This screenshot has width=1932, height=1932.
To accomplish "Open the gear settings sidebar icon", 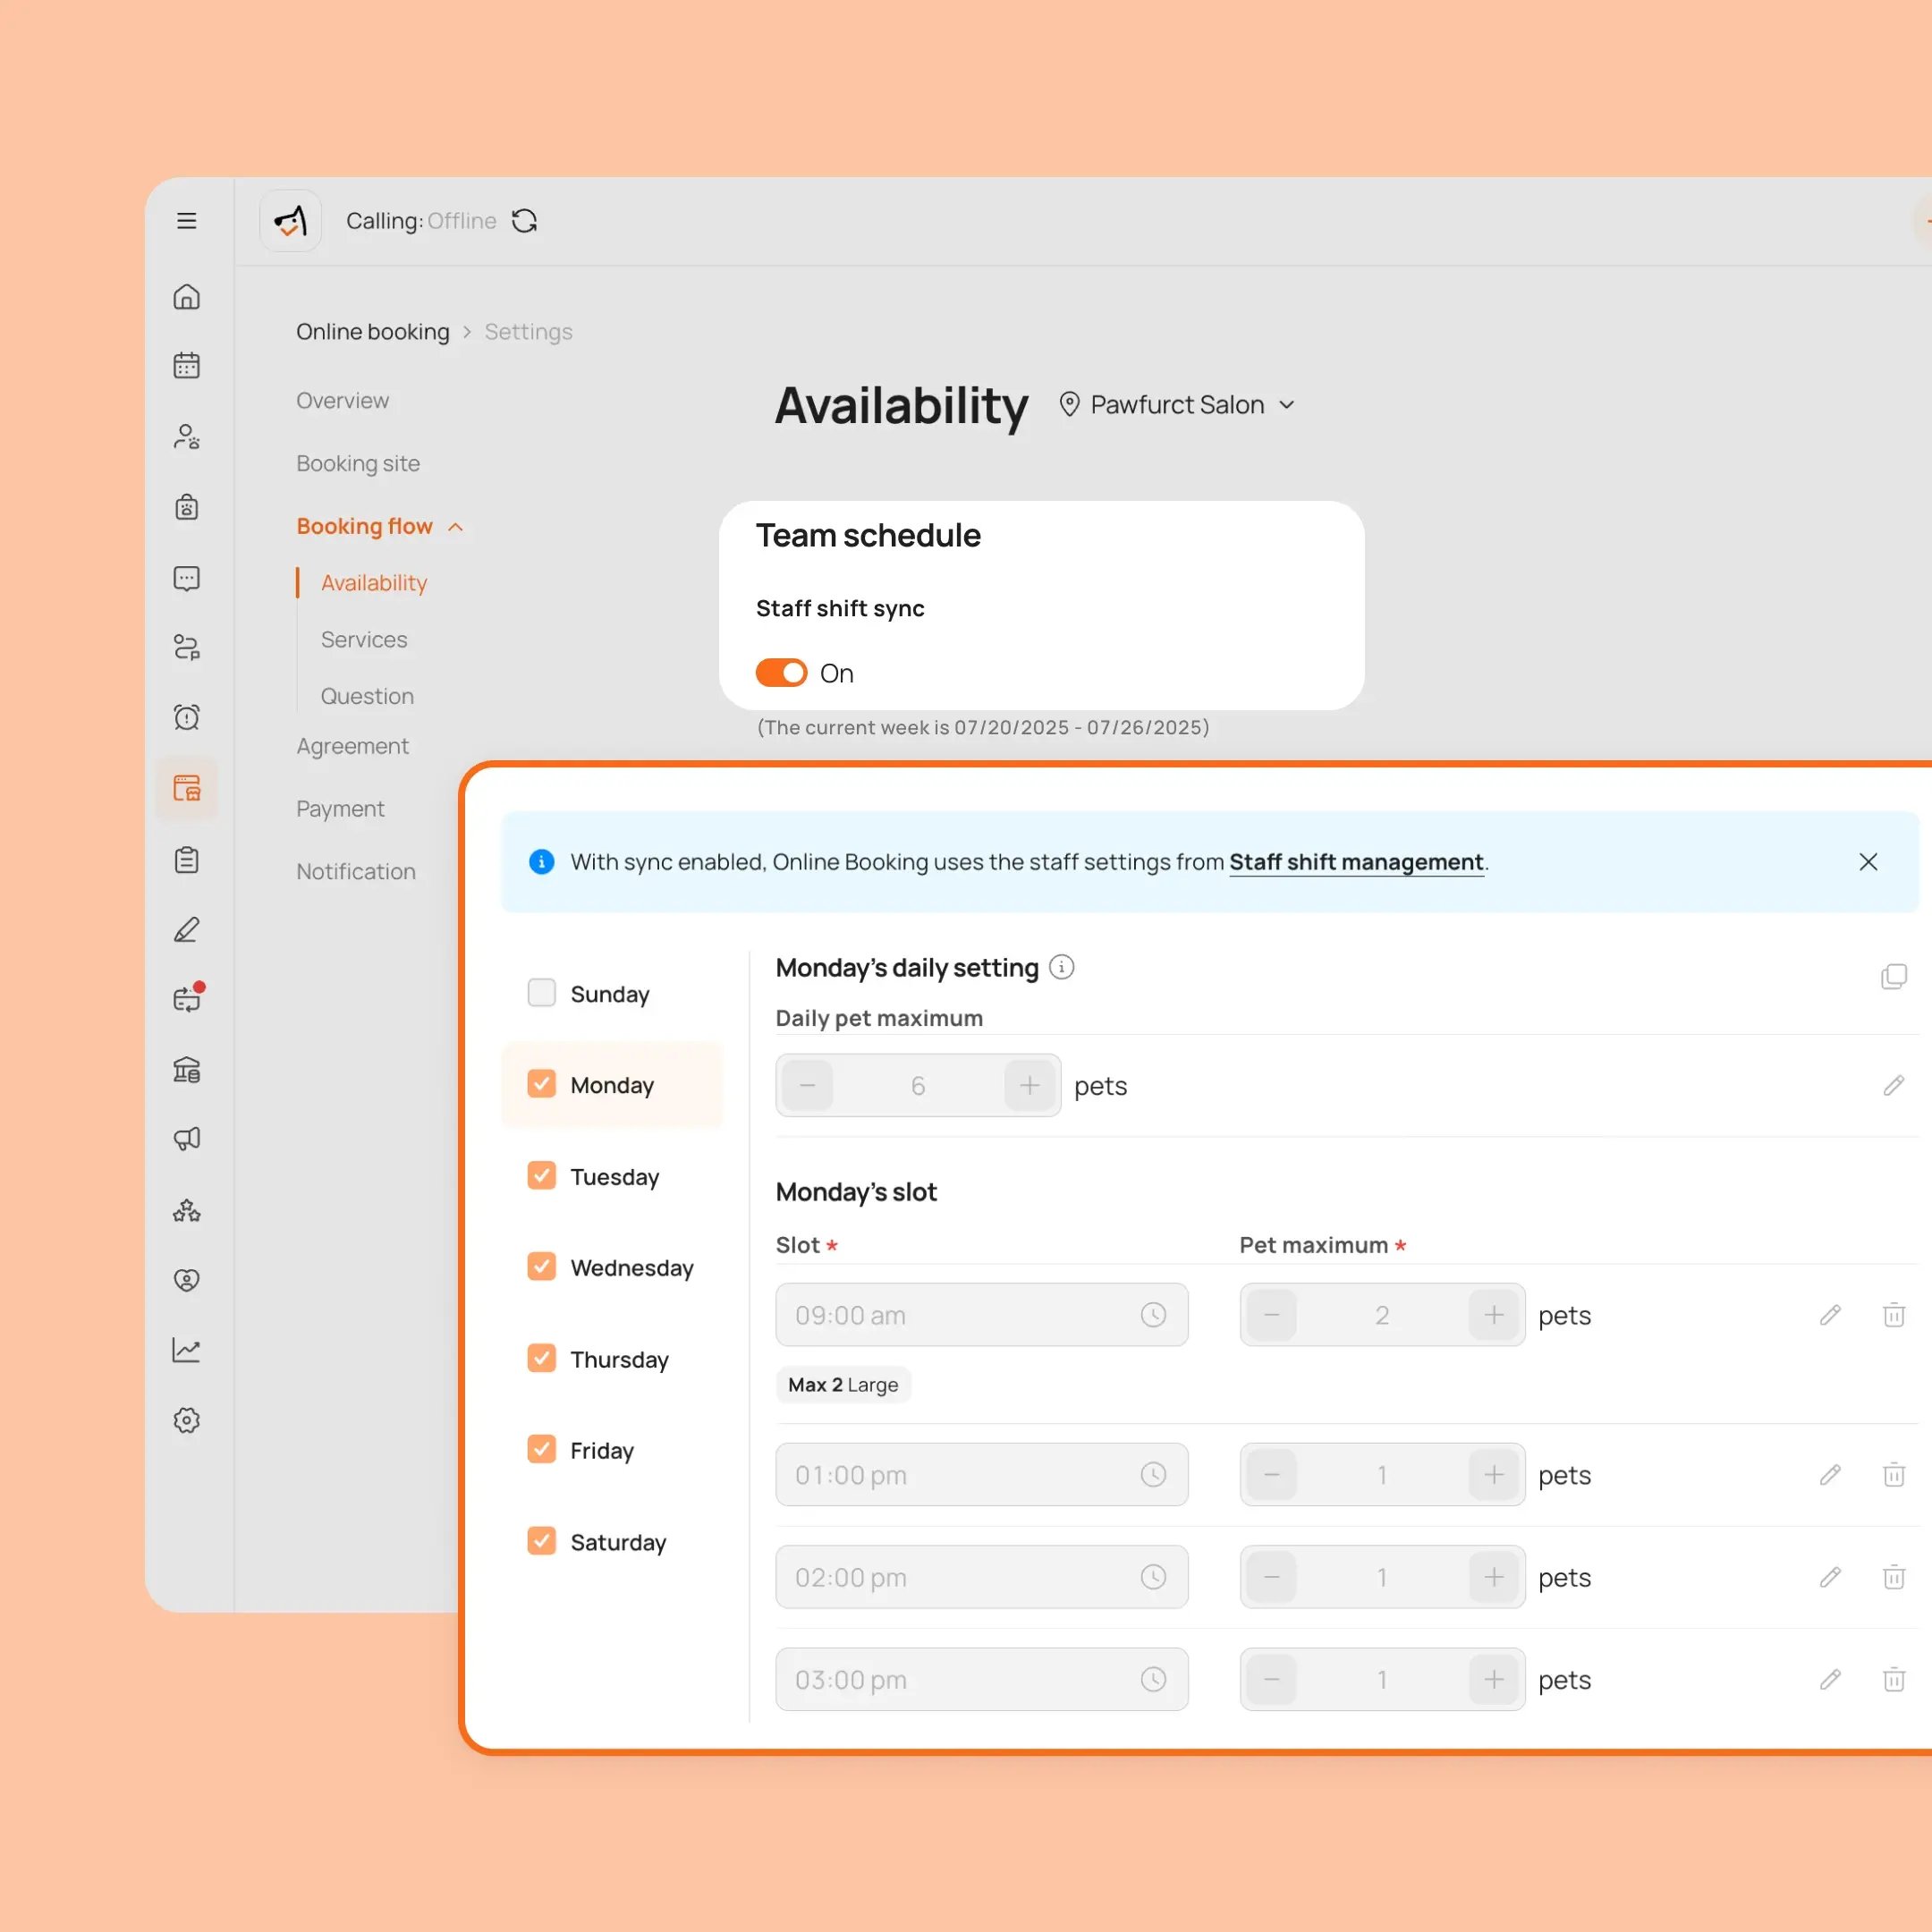I will (x=187, y=1421).
